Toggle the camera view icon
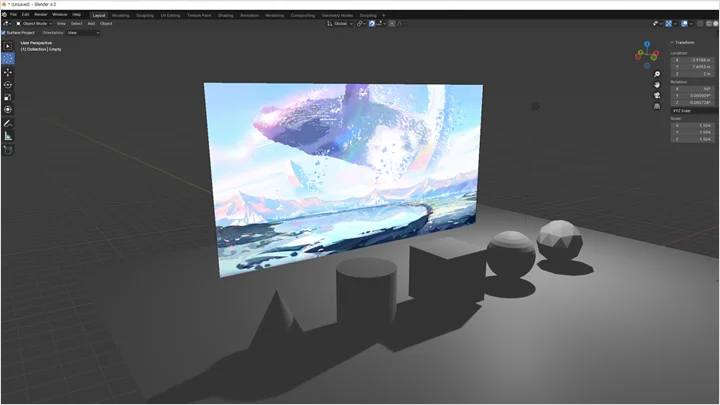The image size is (720, 405). (657, 96)
